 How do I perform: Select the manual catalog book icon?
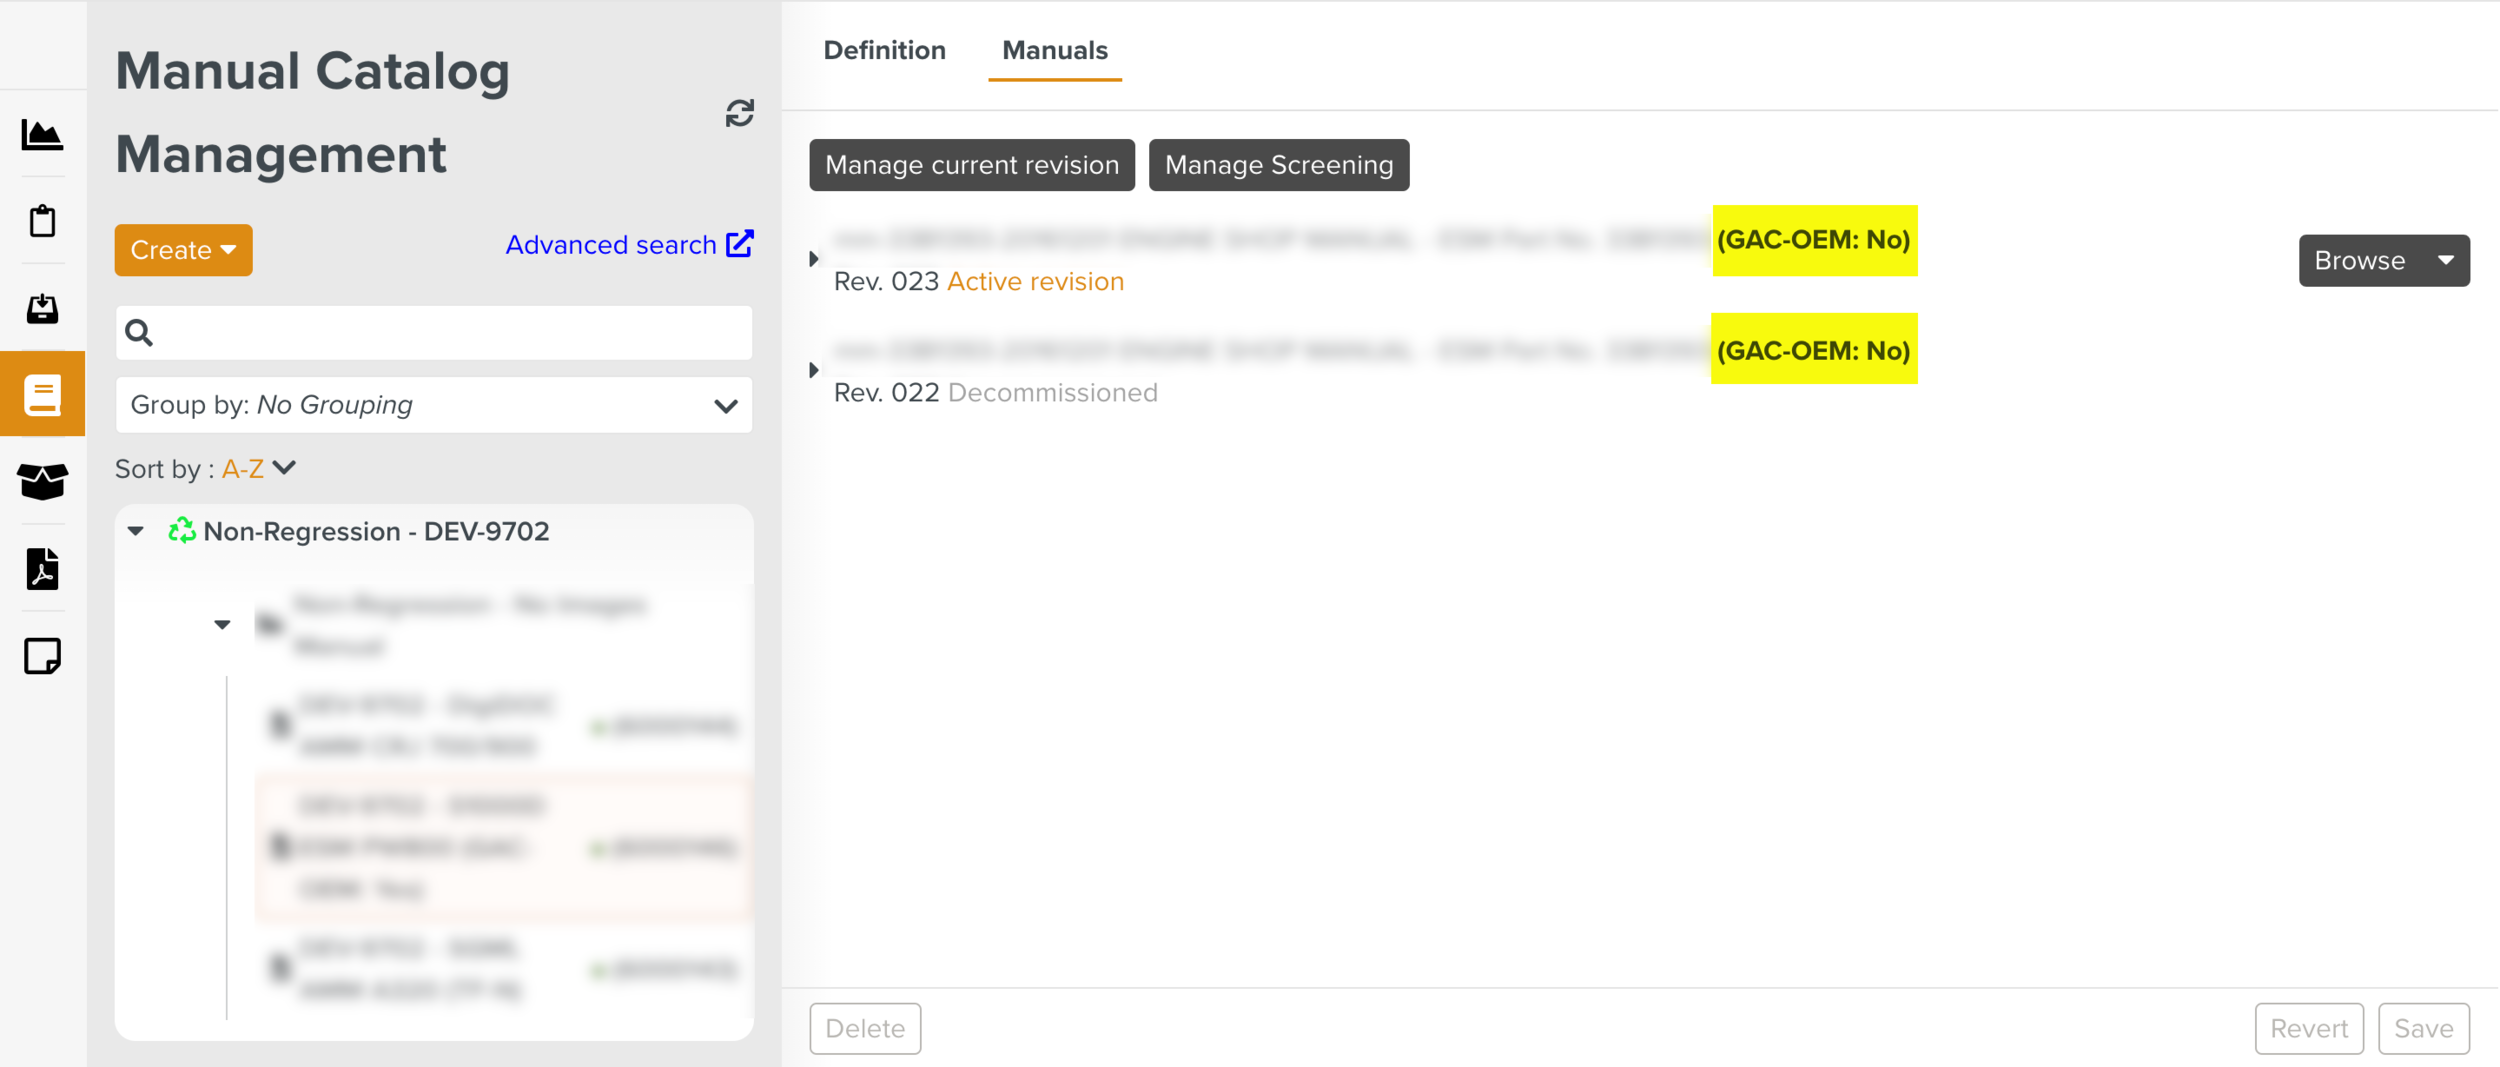point(42,395)
